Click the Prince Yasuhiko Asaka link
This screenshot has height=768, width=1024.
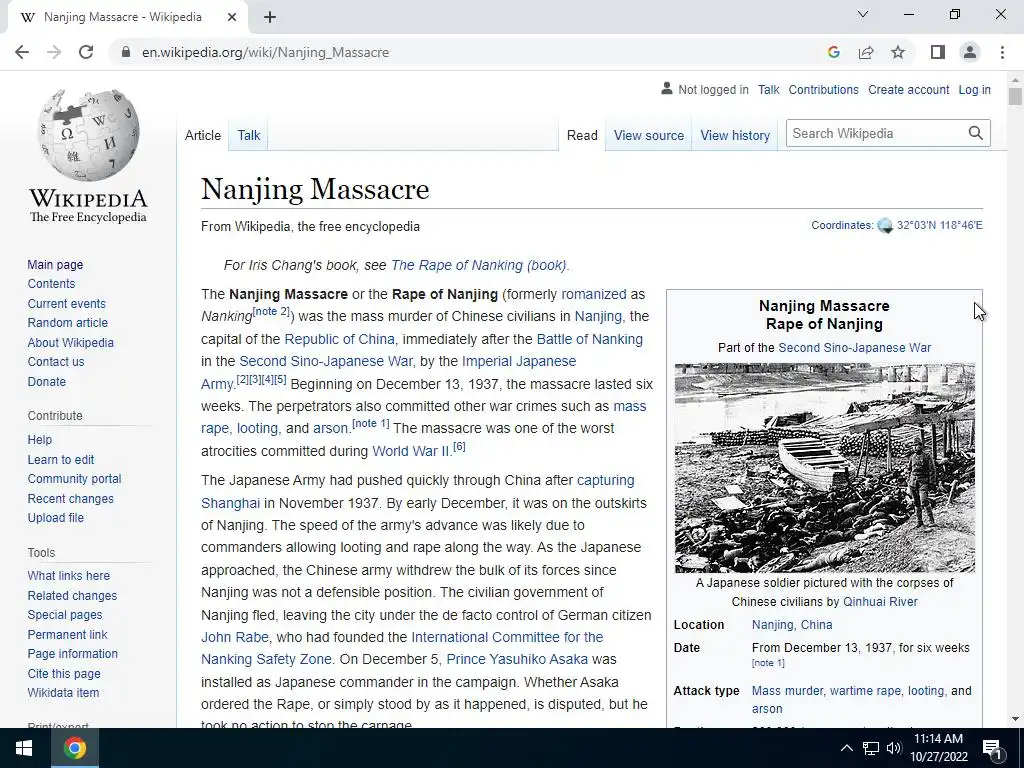(x=517, y=659)
